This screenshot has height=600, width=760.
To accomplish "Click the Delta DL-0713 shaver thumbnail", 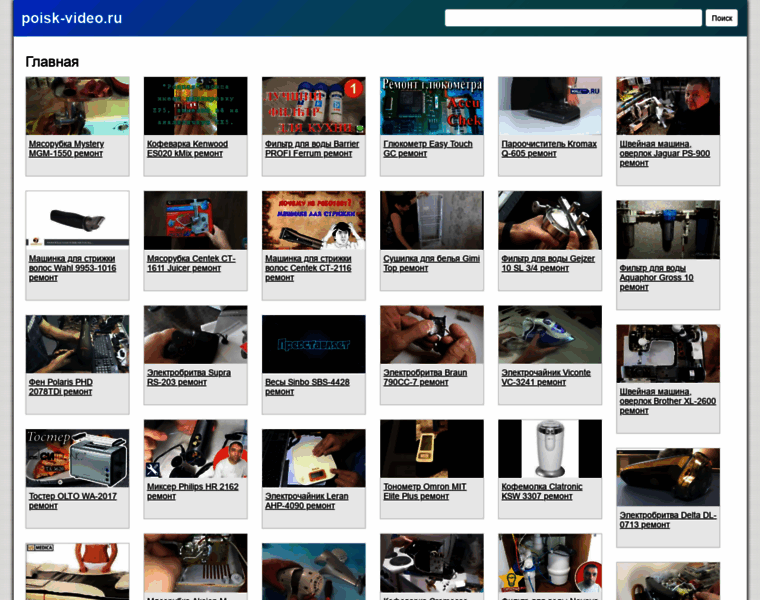I will (668, 477).
